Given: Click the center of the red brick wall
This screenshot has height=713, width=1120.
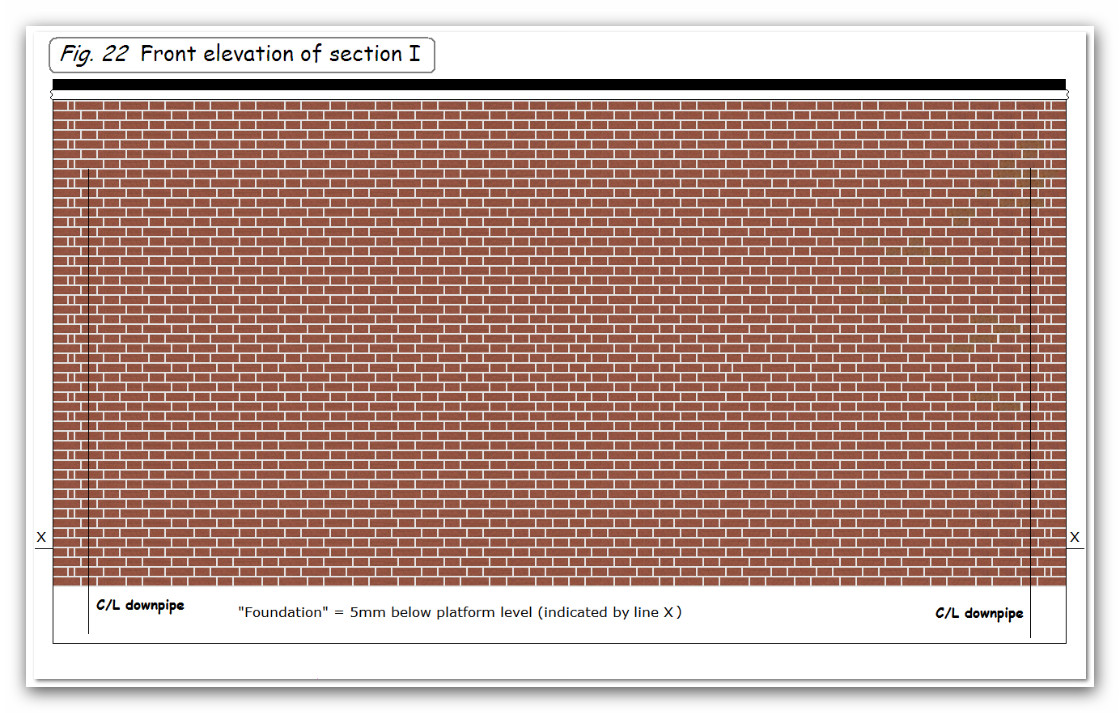Looking at the screenshot, I should pos(559,342).
